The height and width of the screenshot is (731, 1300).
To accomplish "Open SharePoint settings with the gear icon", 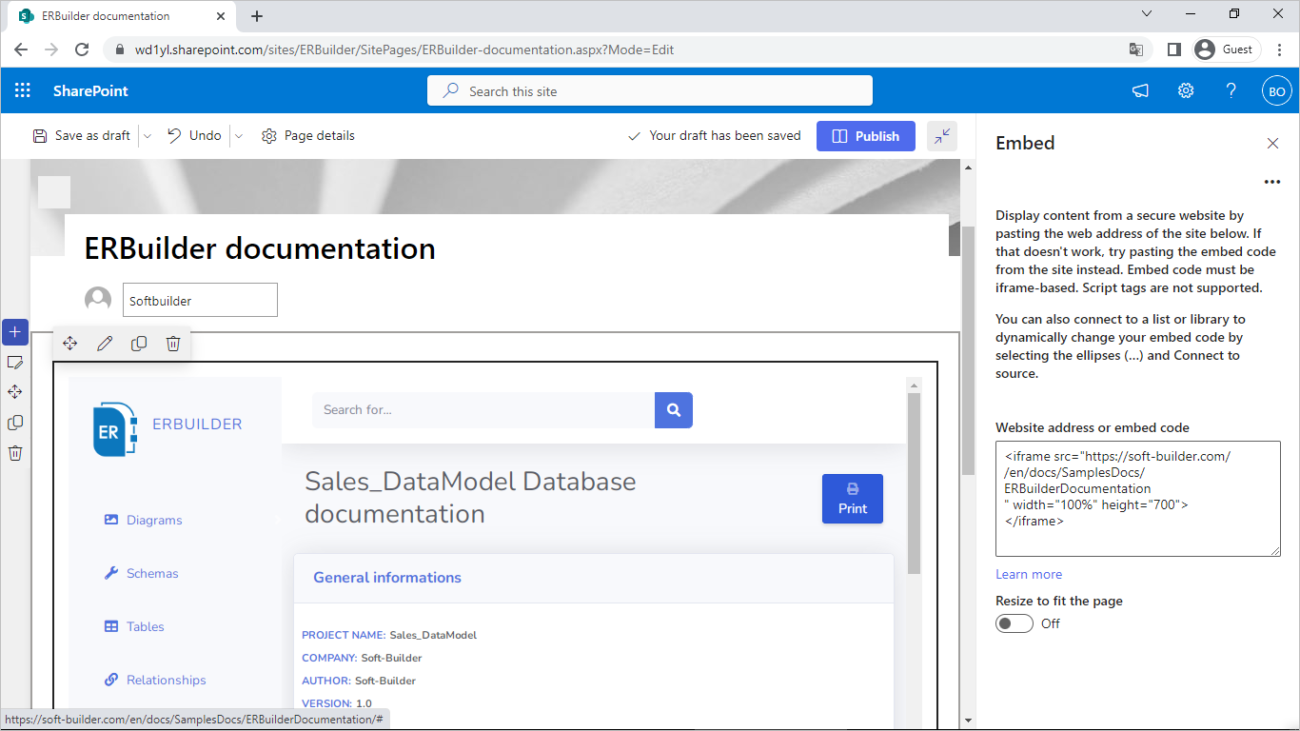I will coord(1185,90).
